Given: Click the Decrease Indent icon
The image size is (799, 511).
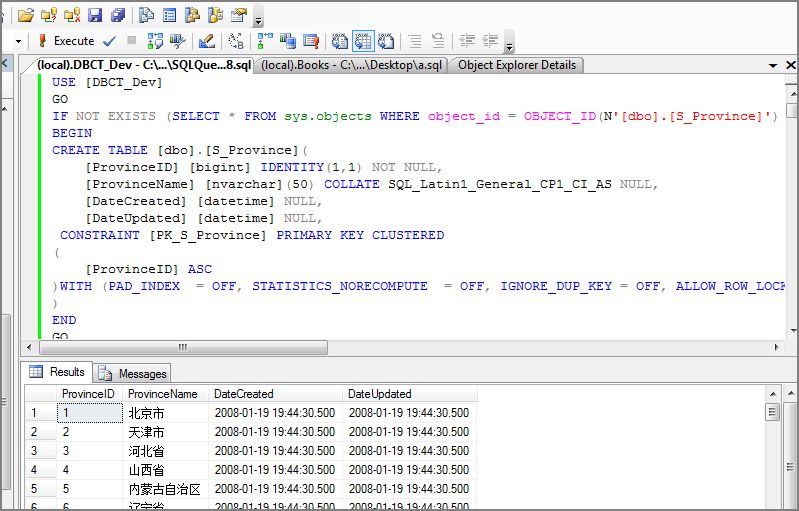Looking at the screenshot, I should tap(466, 41).
